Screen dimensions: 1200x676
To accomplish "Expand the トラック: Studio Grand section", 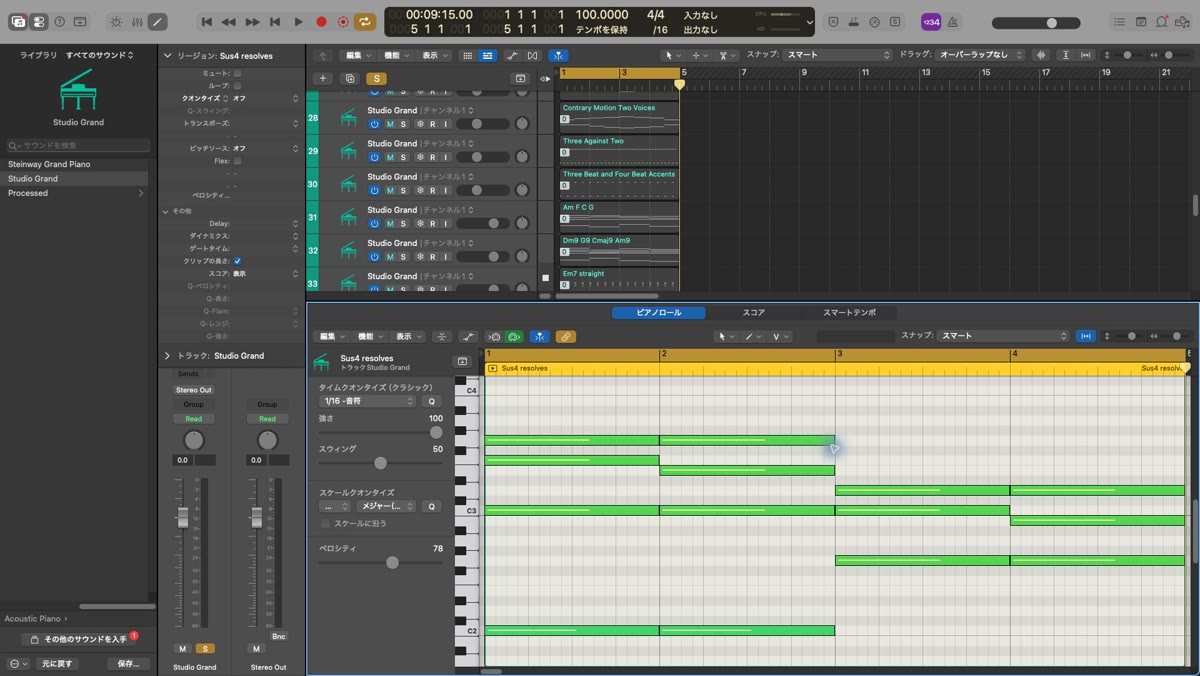I will pyautogui.click(x=167, y=356).
